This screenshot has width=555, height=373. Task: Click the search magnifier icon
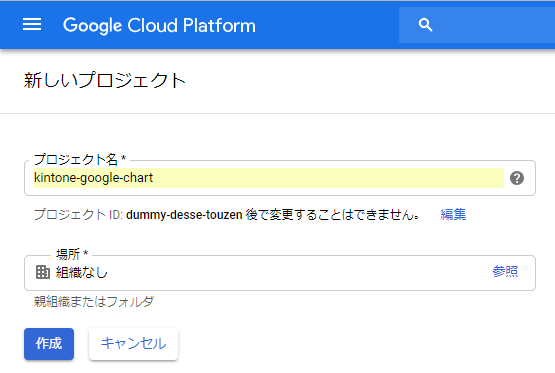tap(425, 25)
